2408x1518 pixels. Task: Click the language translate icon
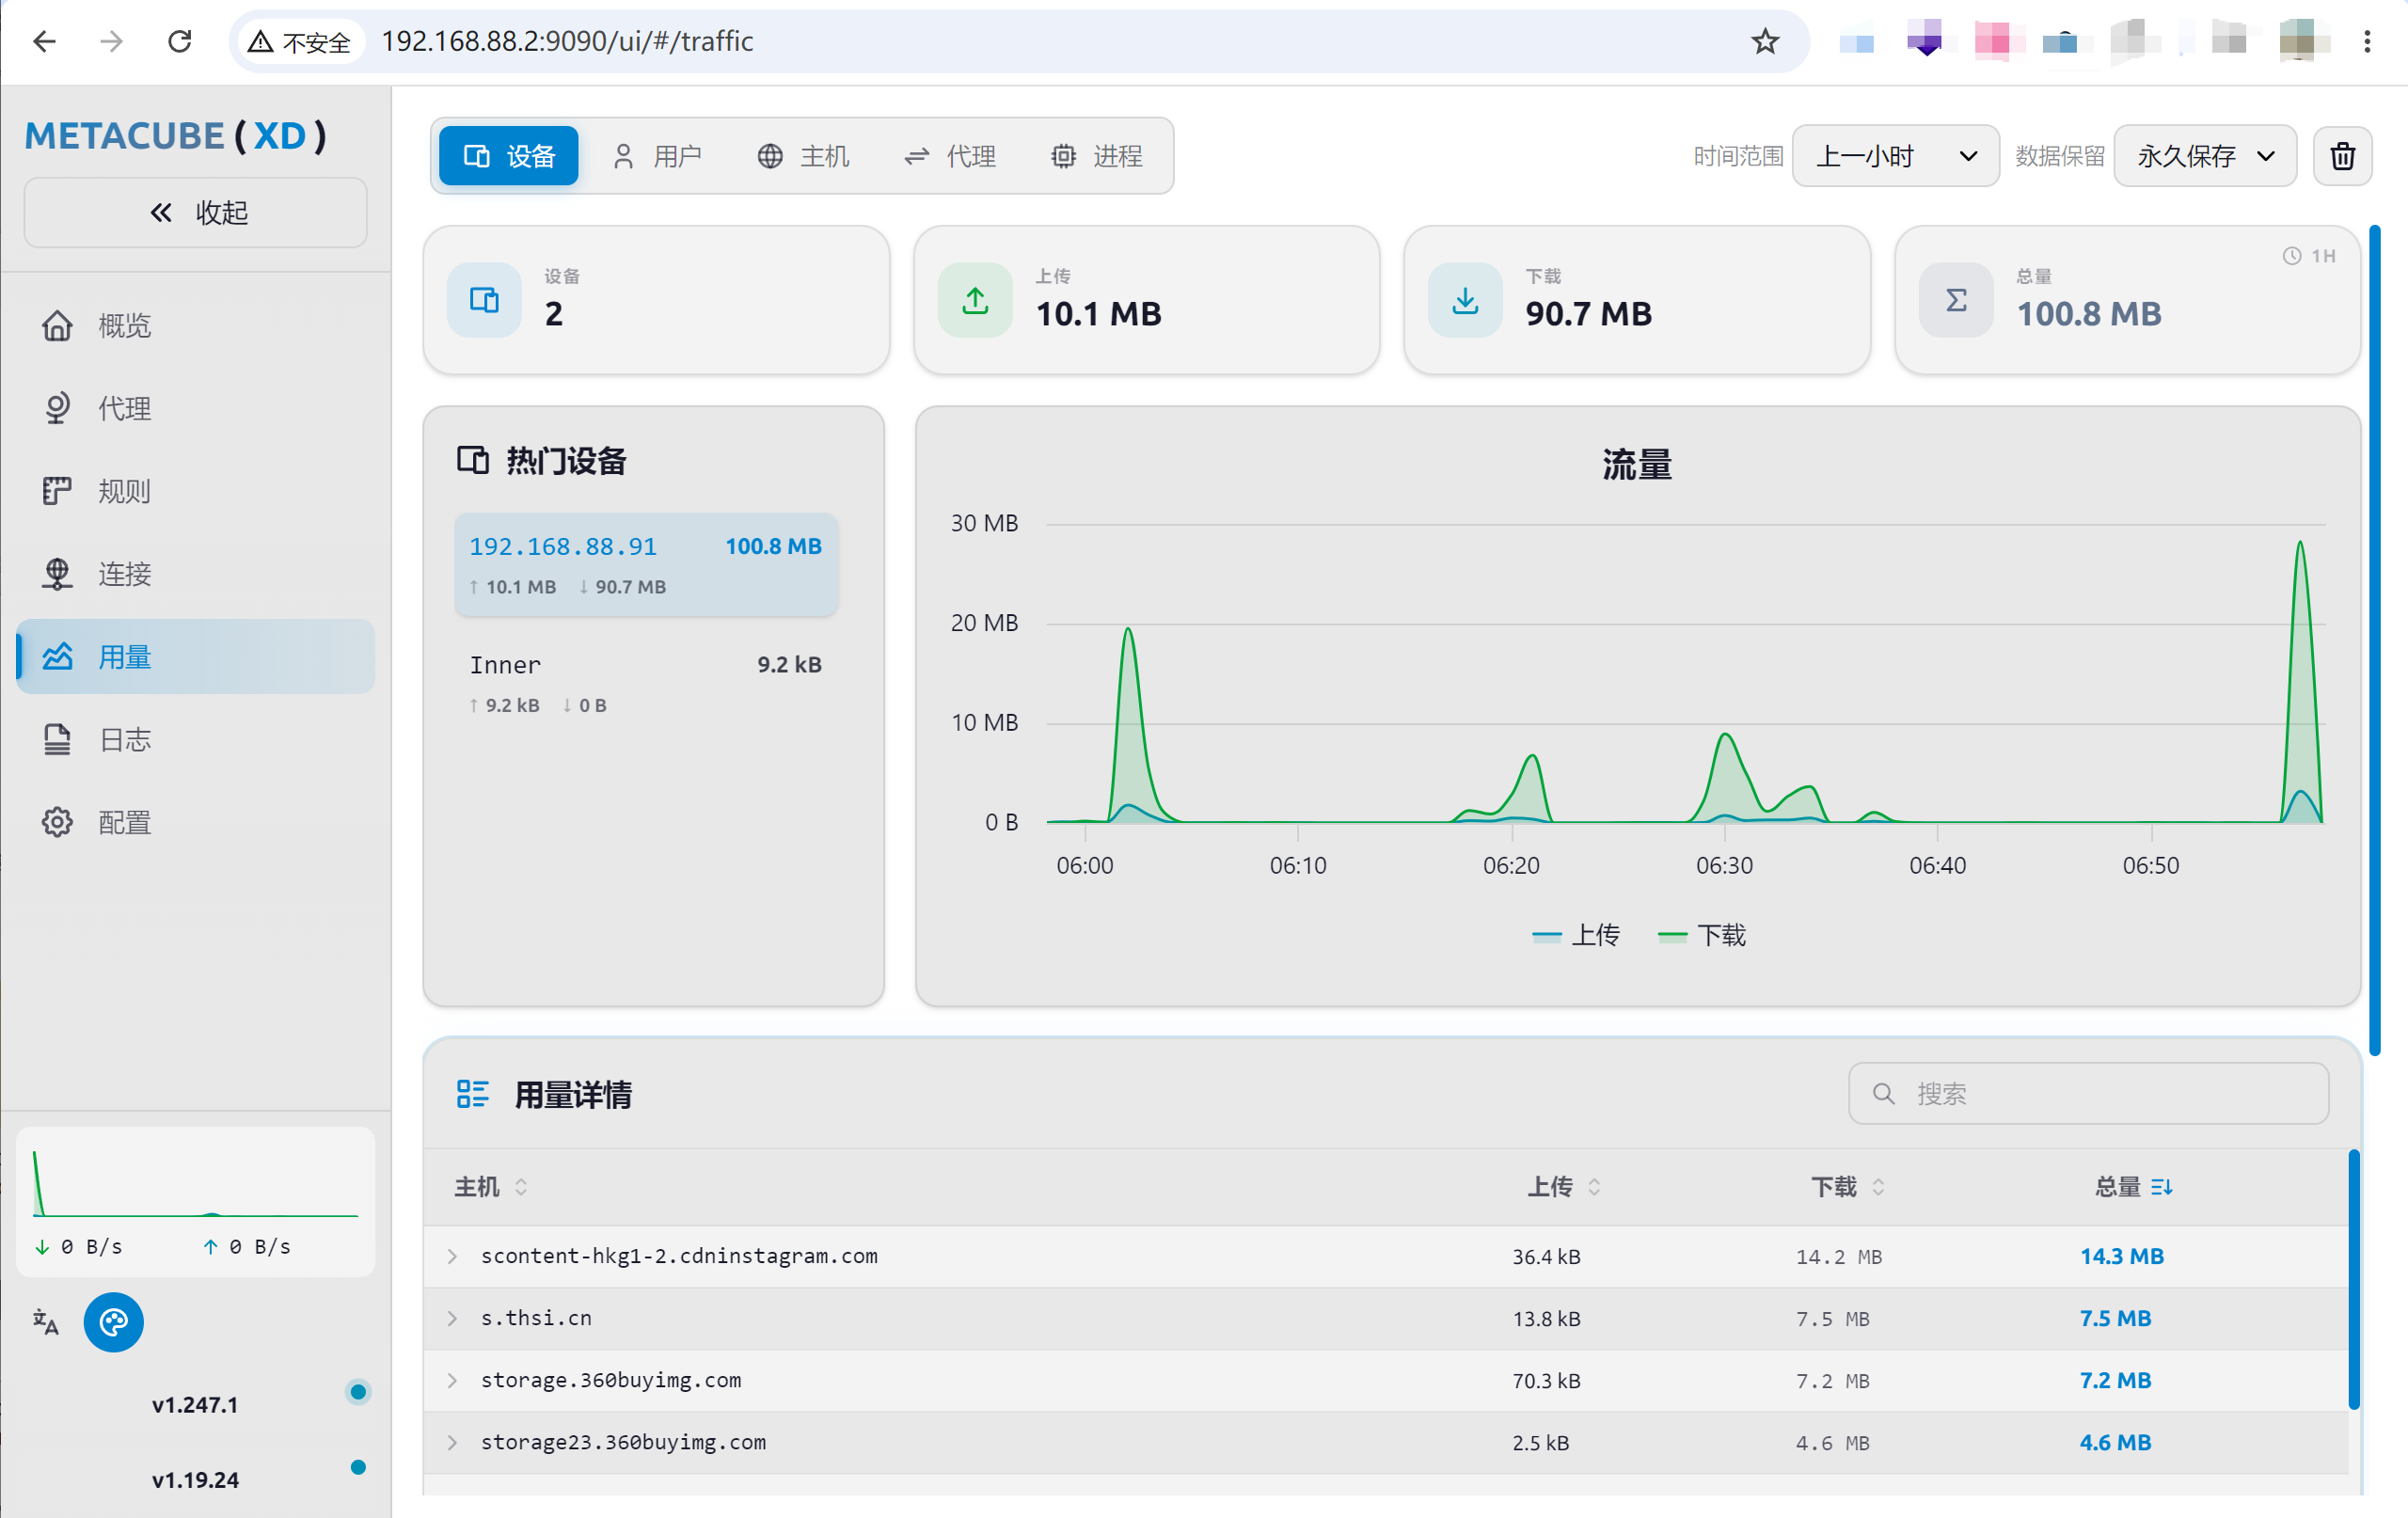[46, 1322]
